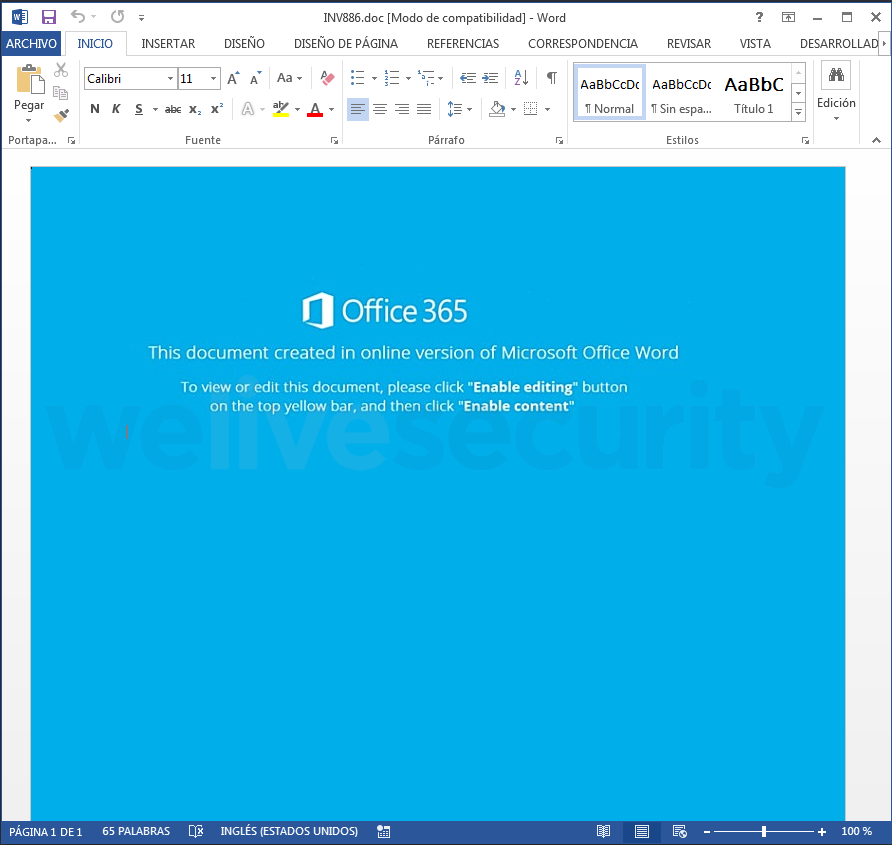Toggle Bold (N) formatting
This screenshot has width=892, height=845.
(x=95, y=109)
